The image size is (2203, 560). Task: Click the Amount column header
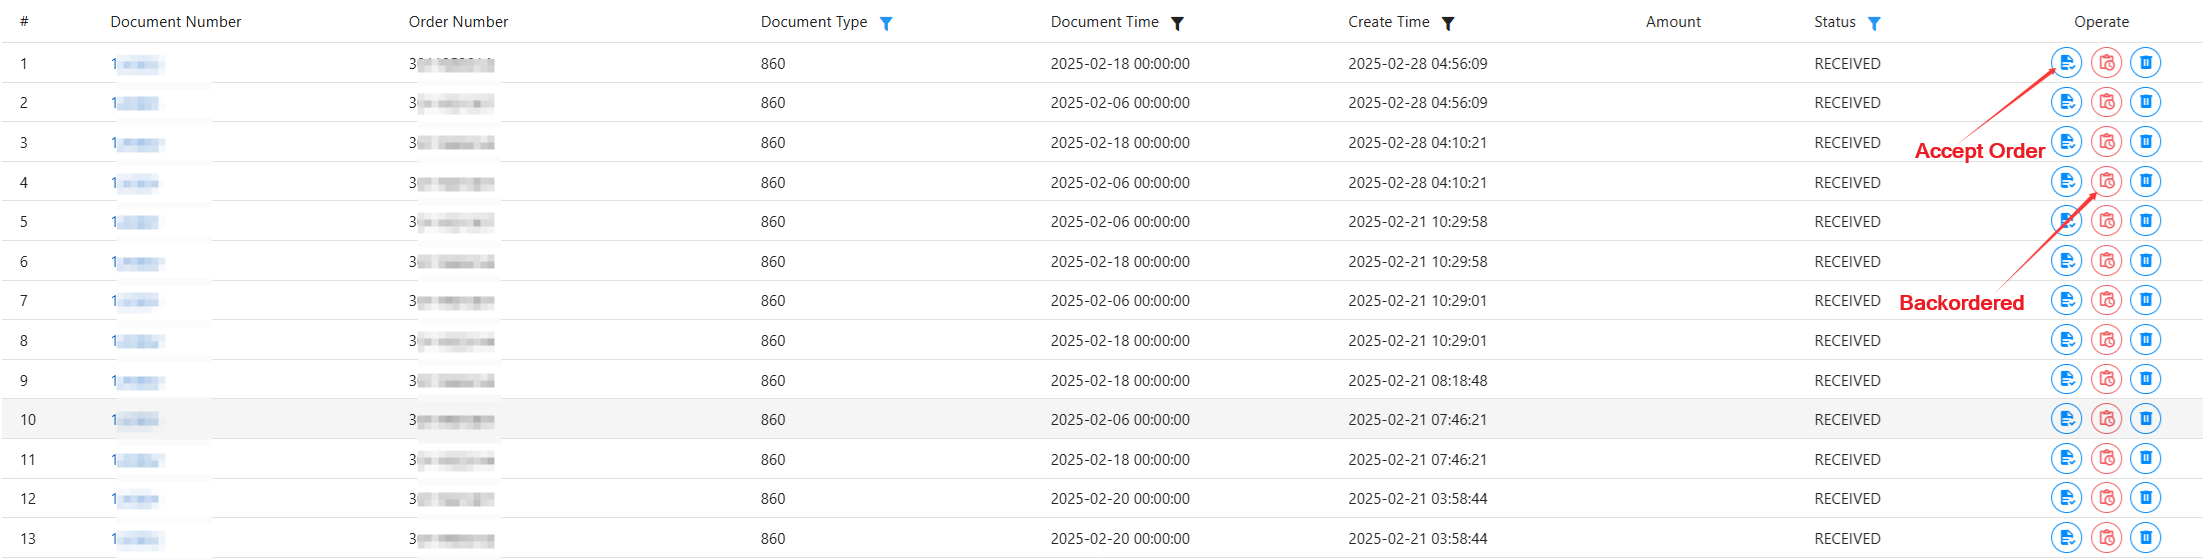(1673, 22)
